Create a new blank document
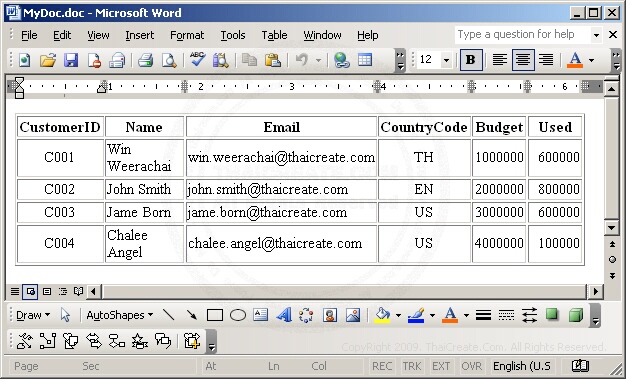The image size is (626, 379). 24,60
